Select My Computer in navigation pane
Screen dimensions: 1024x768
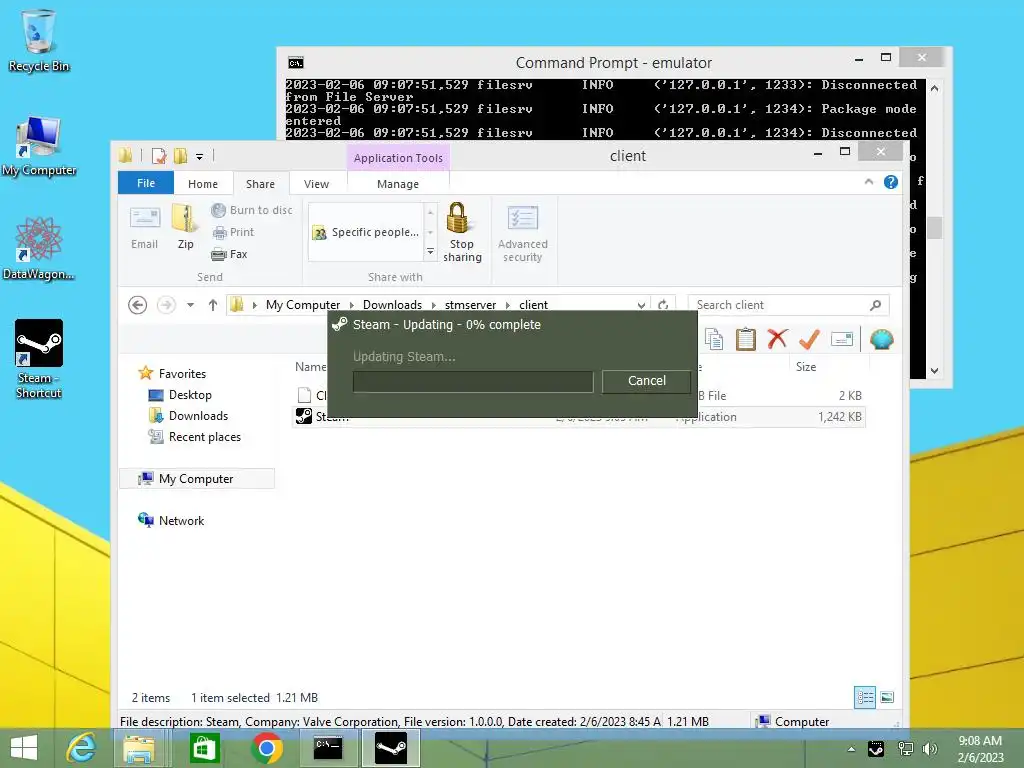197,479
